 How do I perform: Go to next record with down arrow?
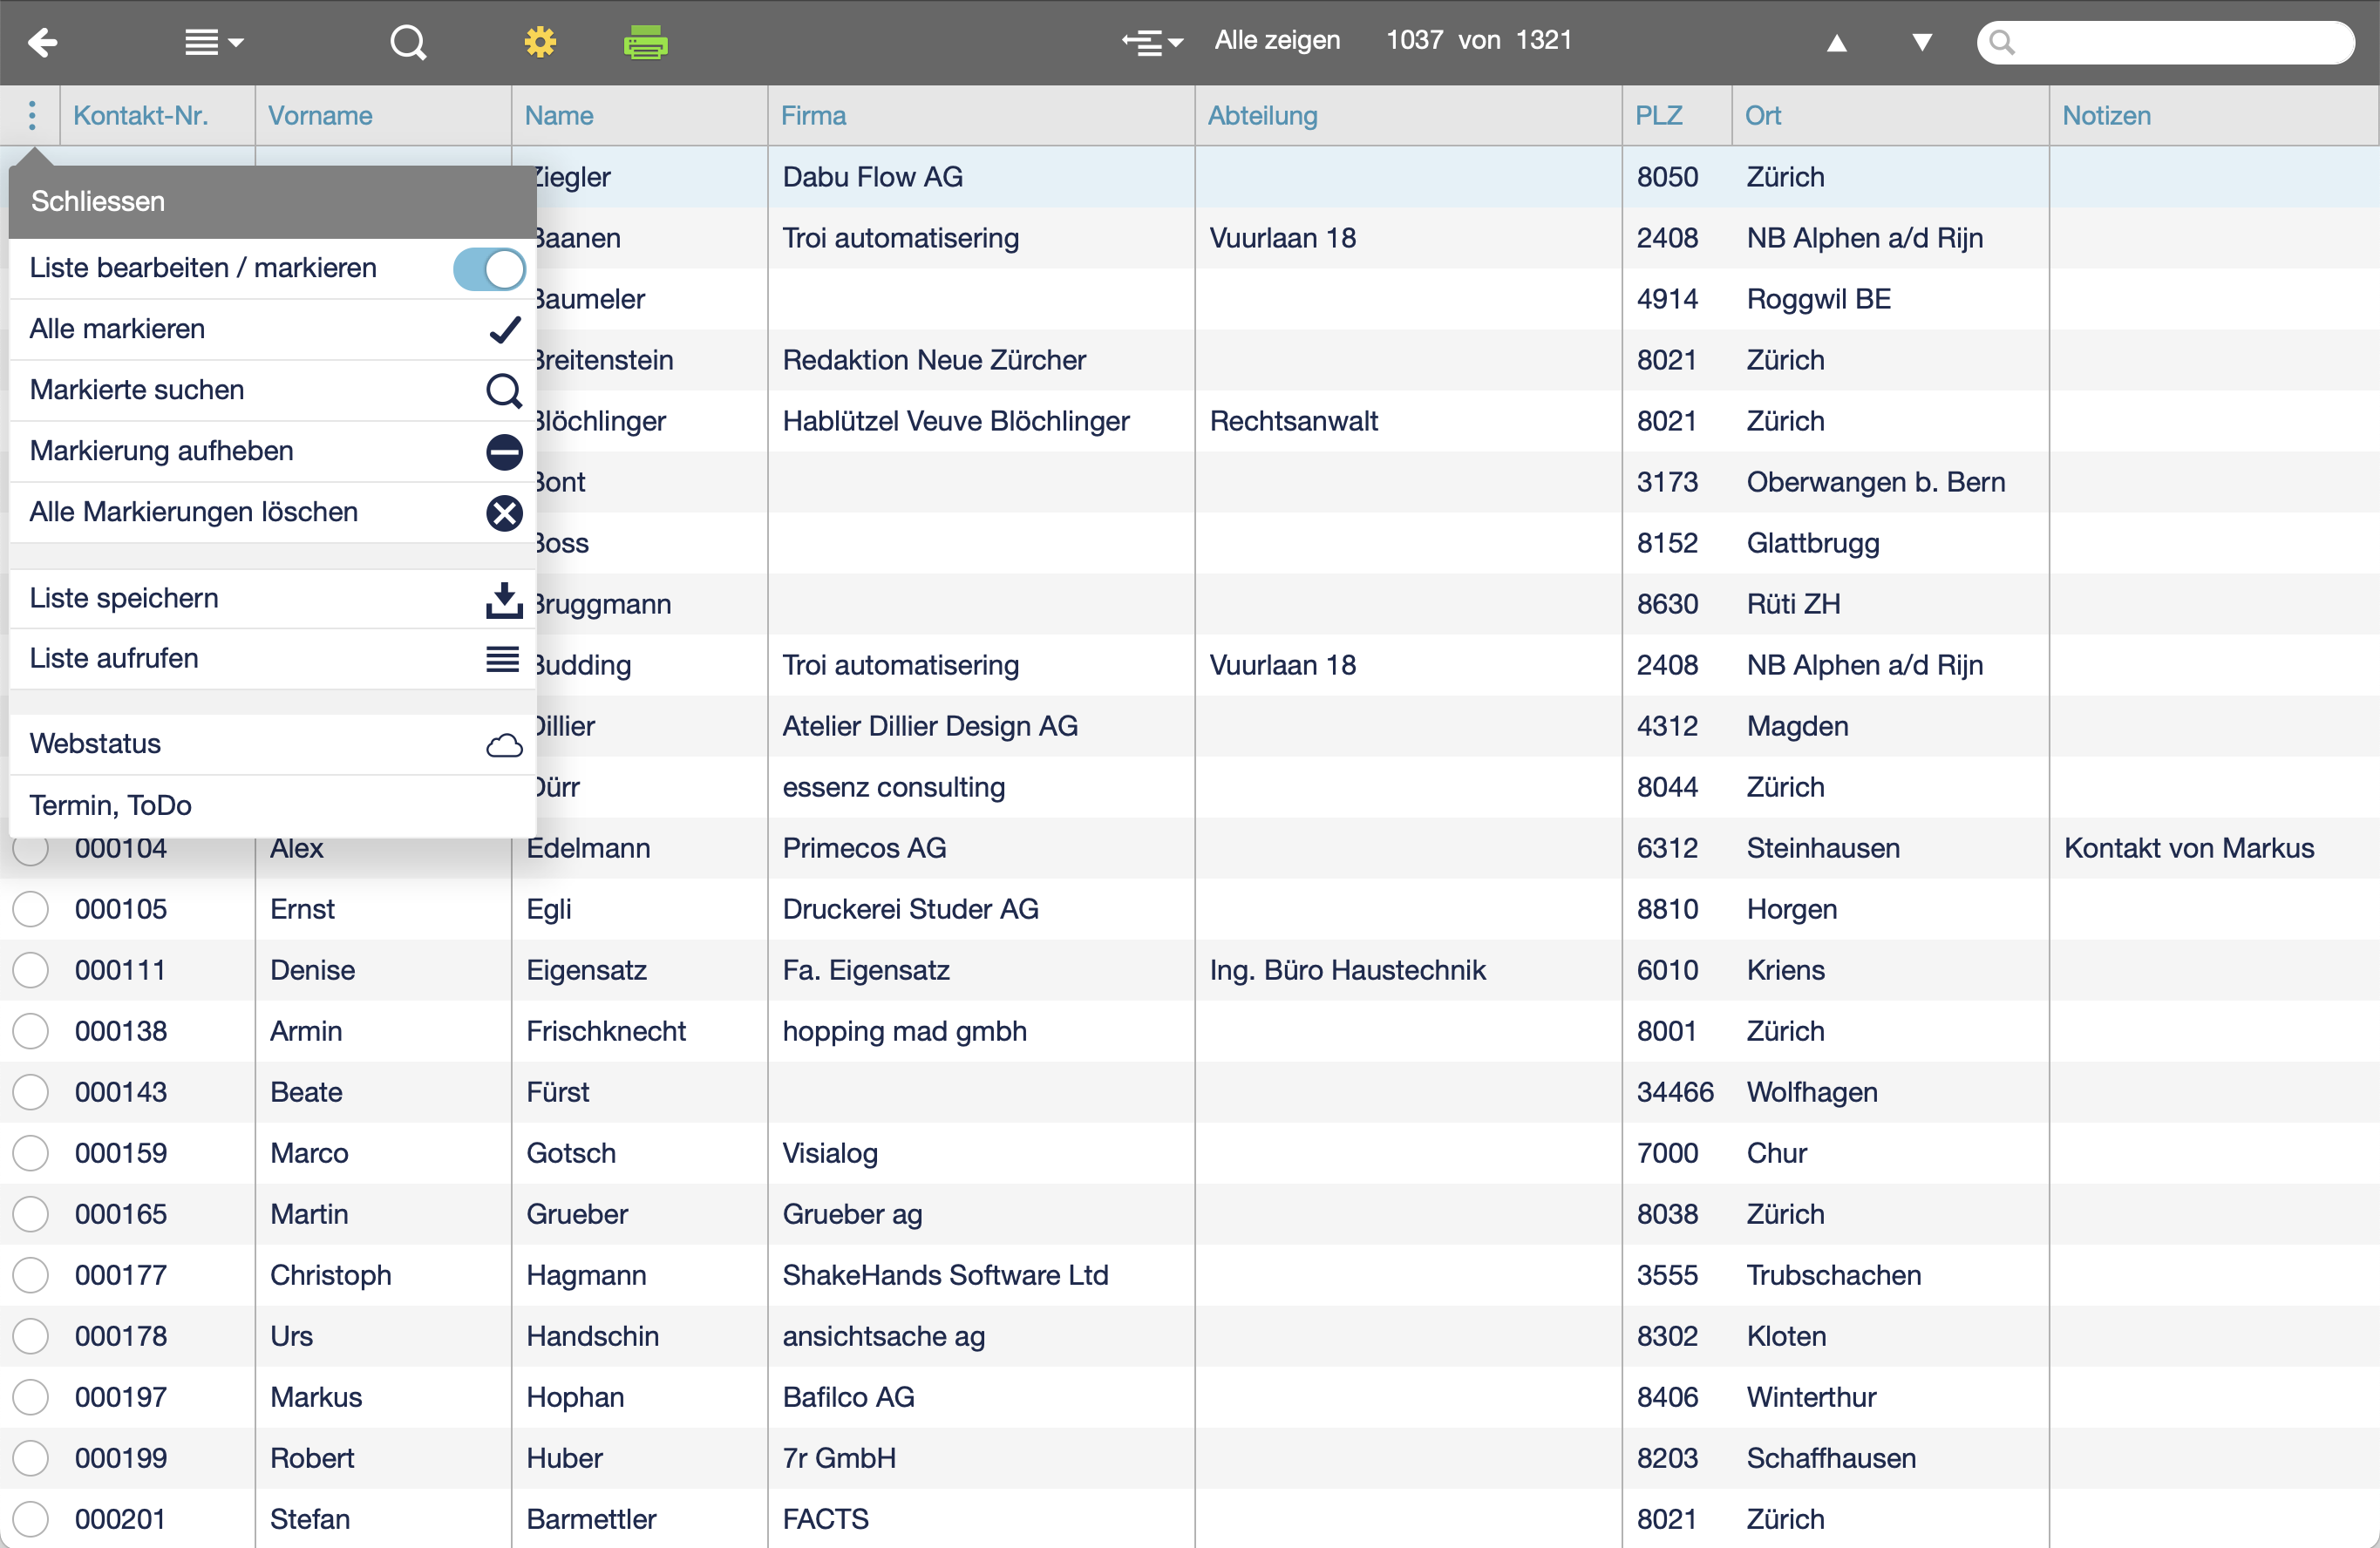(1921, 42)
